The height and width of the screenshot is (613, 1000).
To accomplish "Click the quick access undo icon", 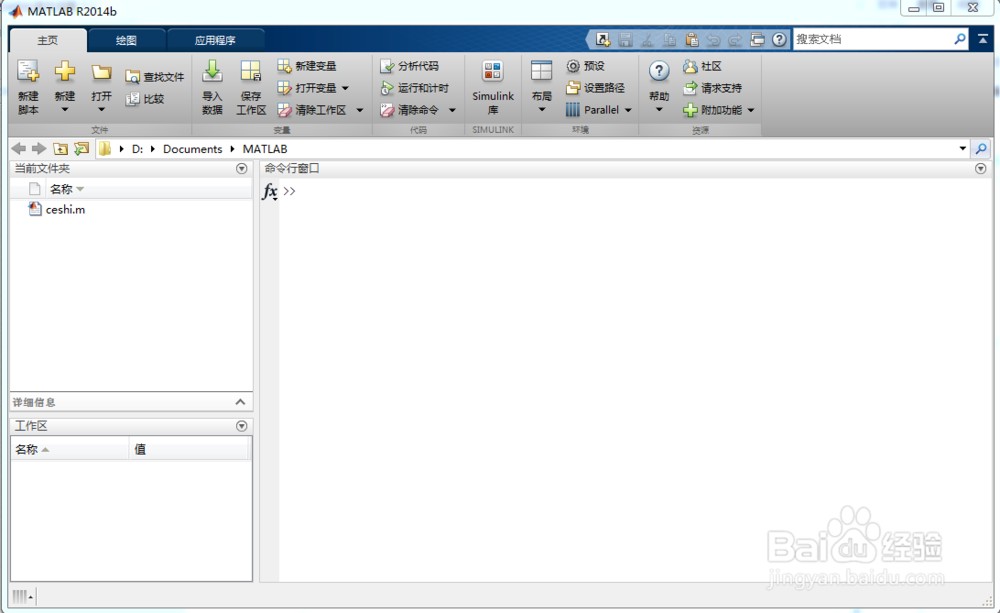I will [x=713, y=40].
